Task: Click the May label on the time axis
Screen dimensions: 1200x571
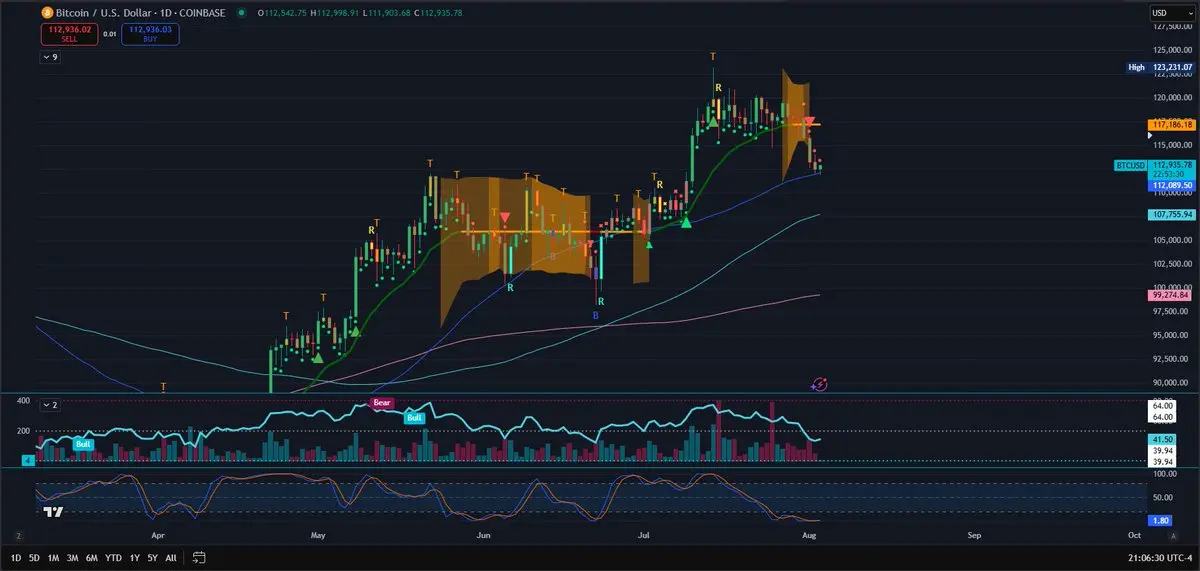Action: click(319, 536)
